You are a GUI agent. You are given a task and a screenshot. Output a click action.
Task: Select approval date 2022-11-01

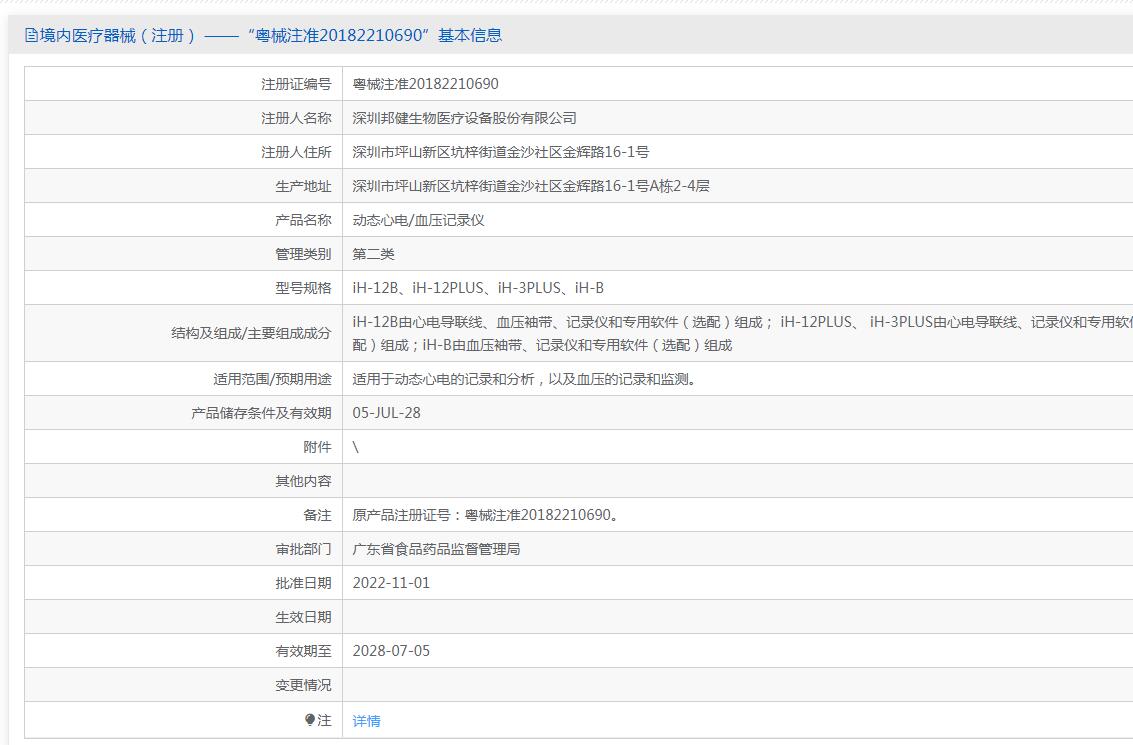coord(391,582)
